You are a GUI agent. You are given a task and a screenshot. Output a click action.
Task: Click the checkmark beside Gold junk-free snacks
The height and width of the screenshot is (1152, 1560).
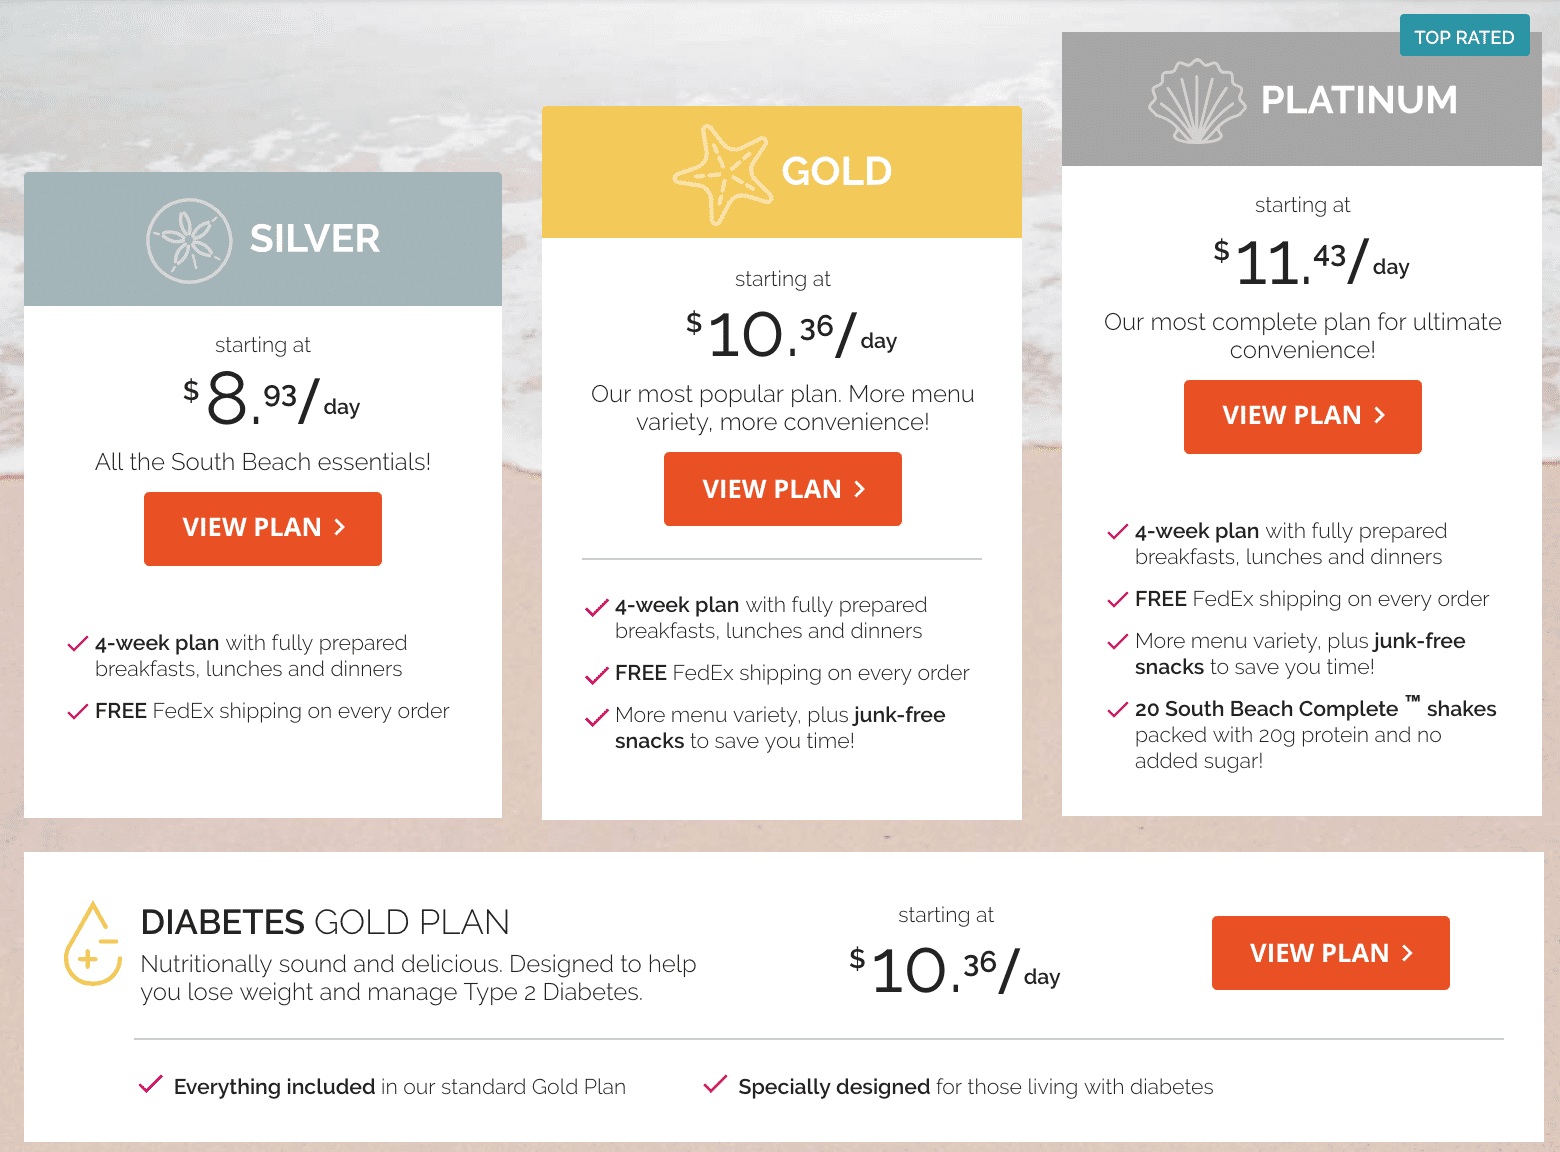pos(597,717)
